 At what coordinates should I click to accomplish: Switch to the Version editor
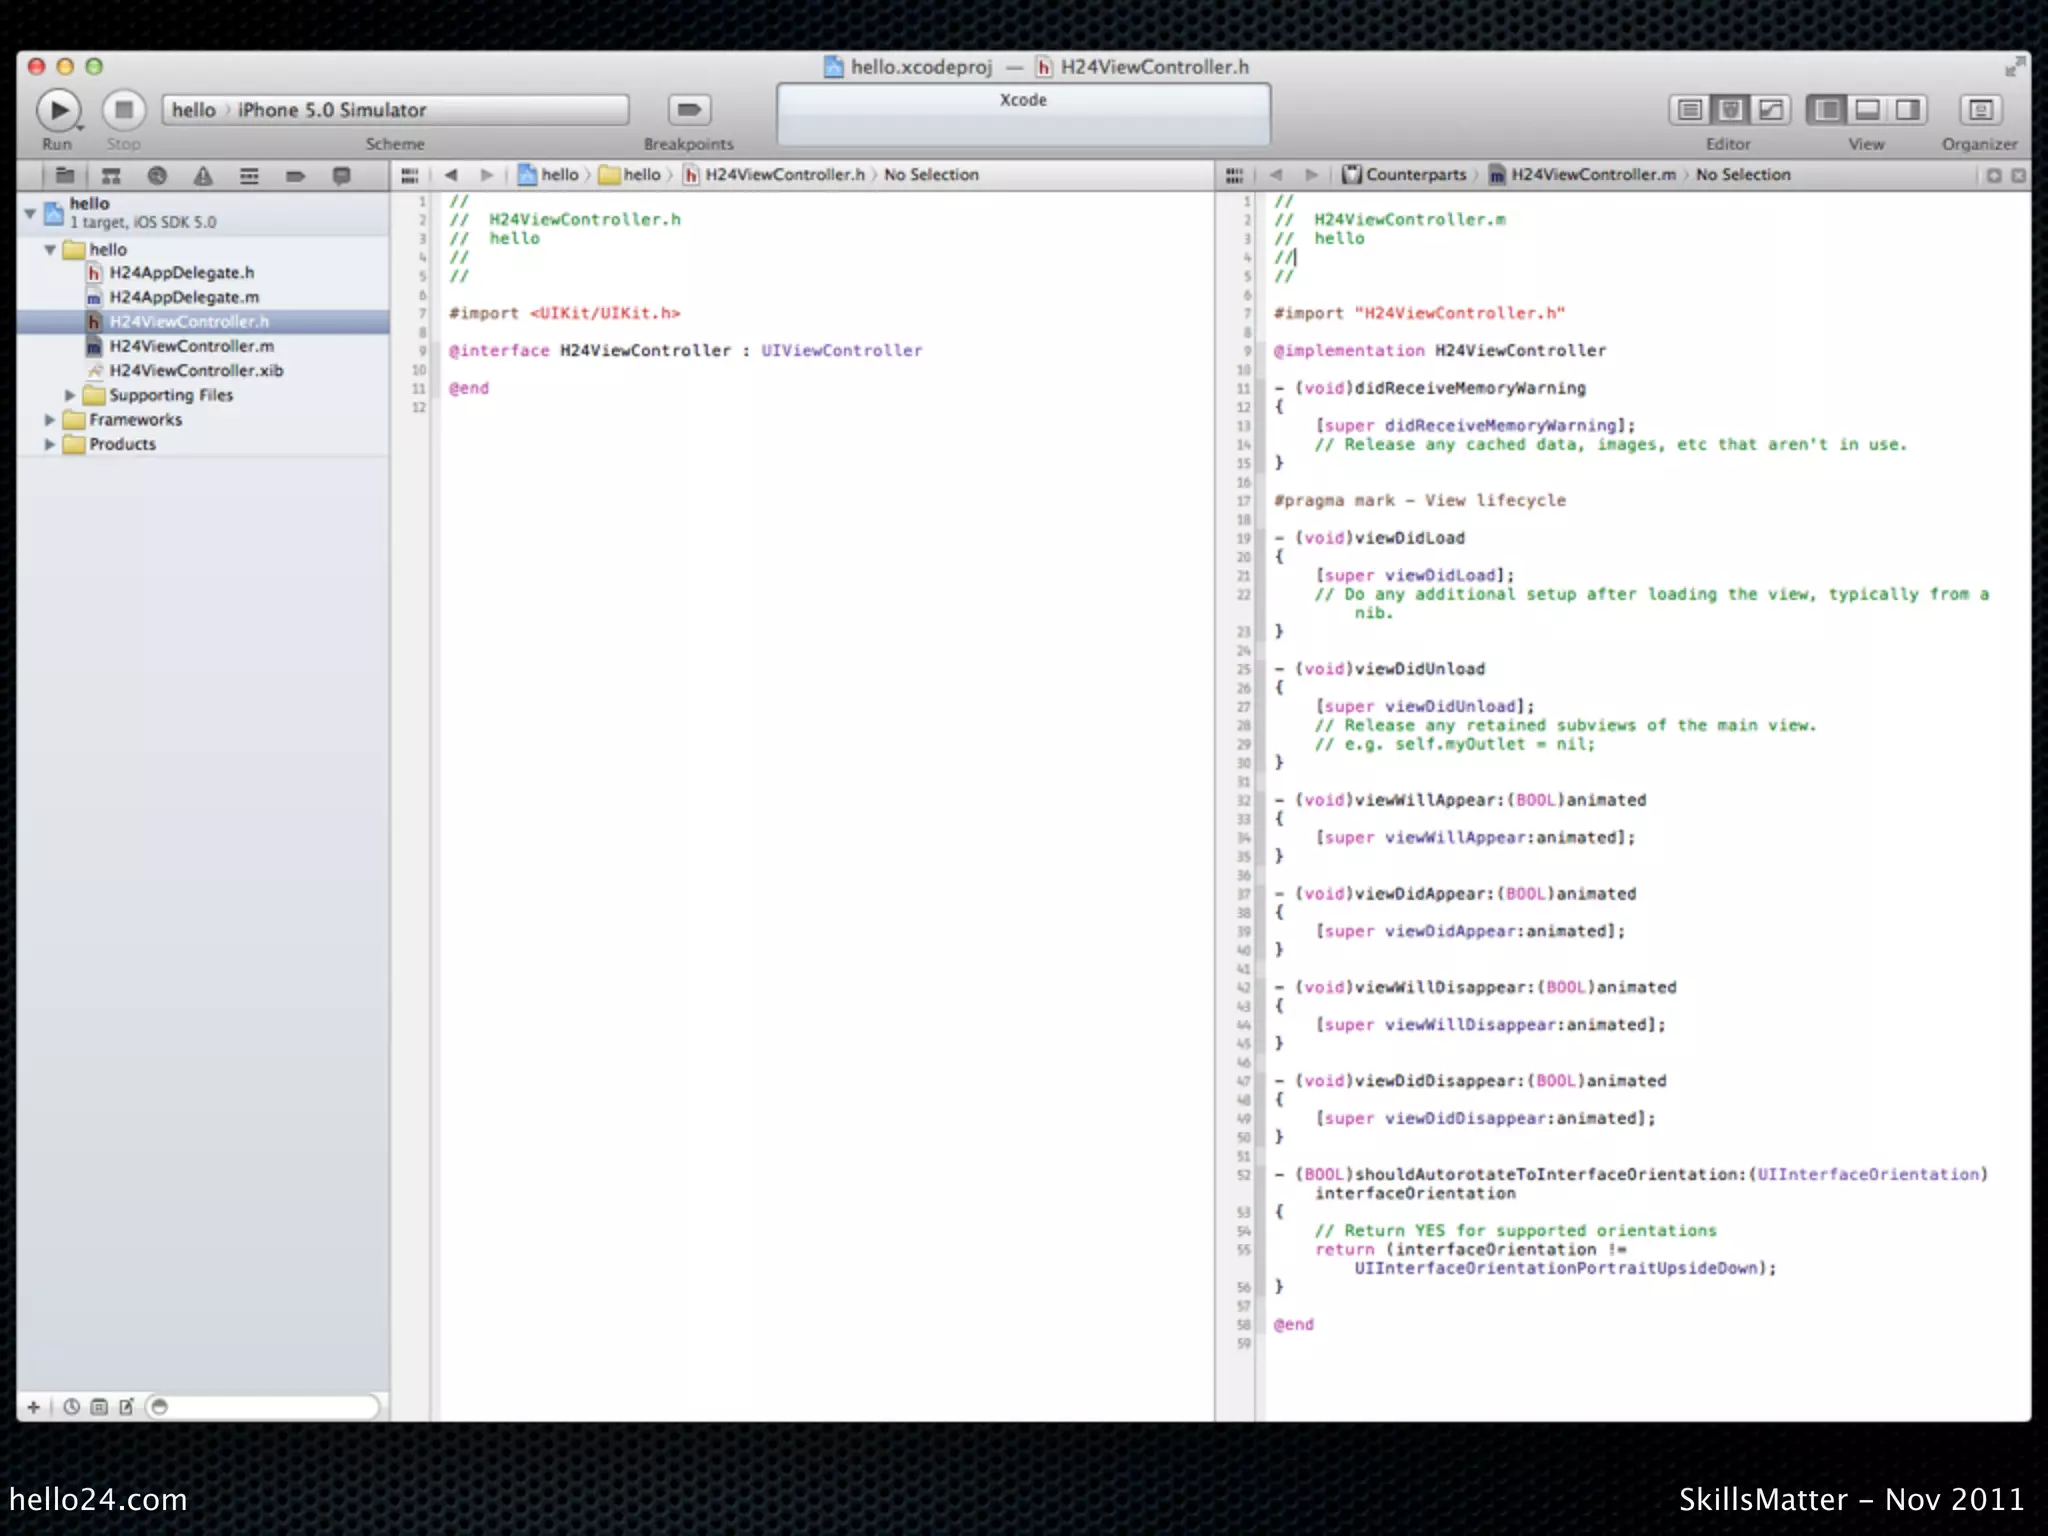[x=1770, y=110]
